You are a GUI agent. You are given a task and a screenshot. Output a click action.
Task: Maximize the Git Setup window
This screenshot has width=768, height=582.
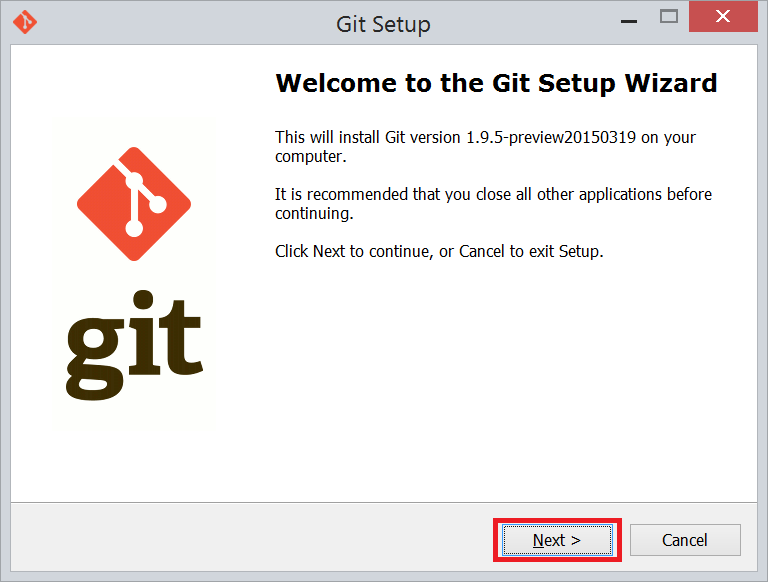669,17
